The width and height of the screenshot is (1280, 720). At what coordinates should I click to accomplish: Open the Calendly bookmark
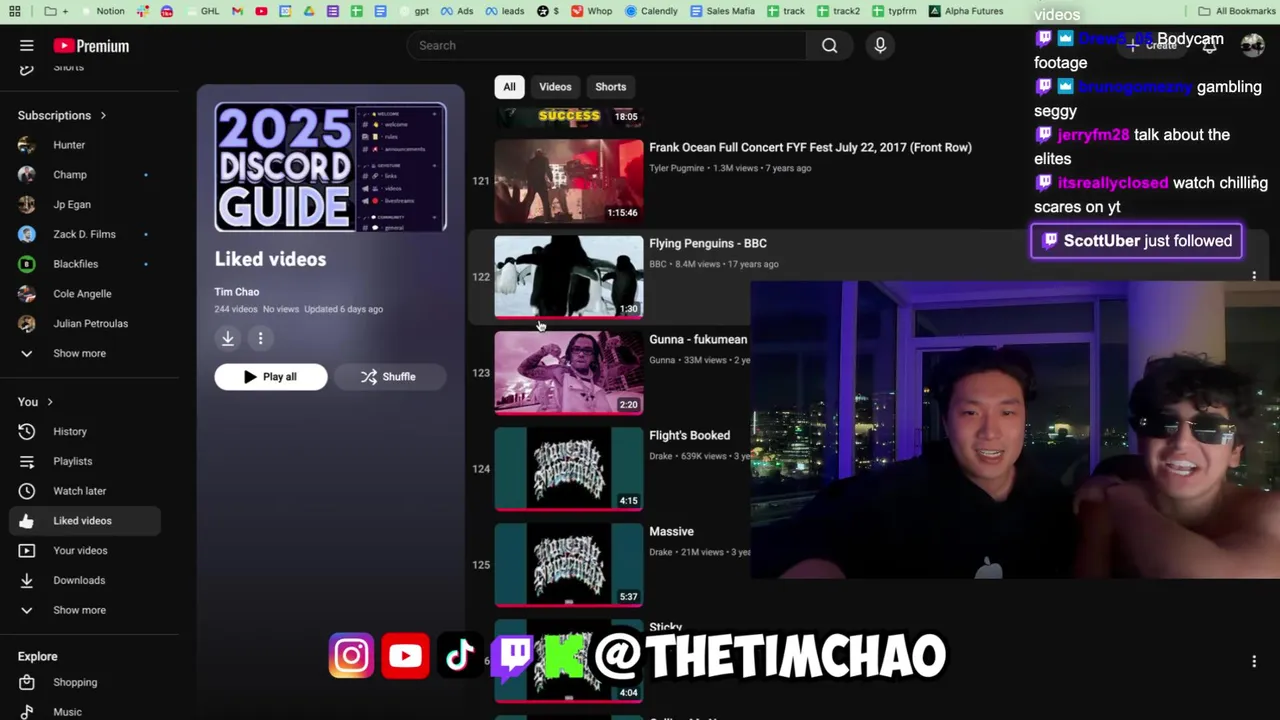pos(651,11)
